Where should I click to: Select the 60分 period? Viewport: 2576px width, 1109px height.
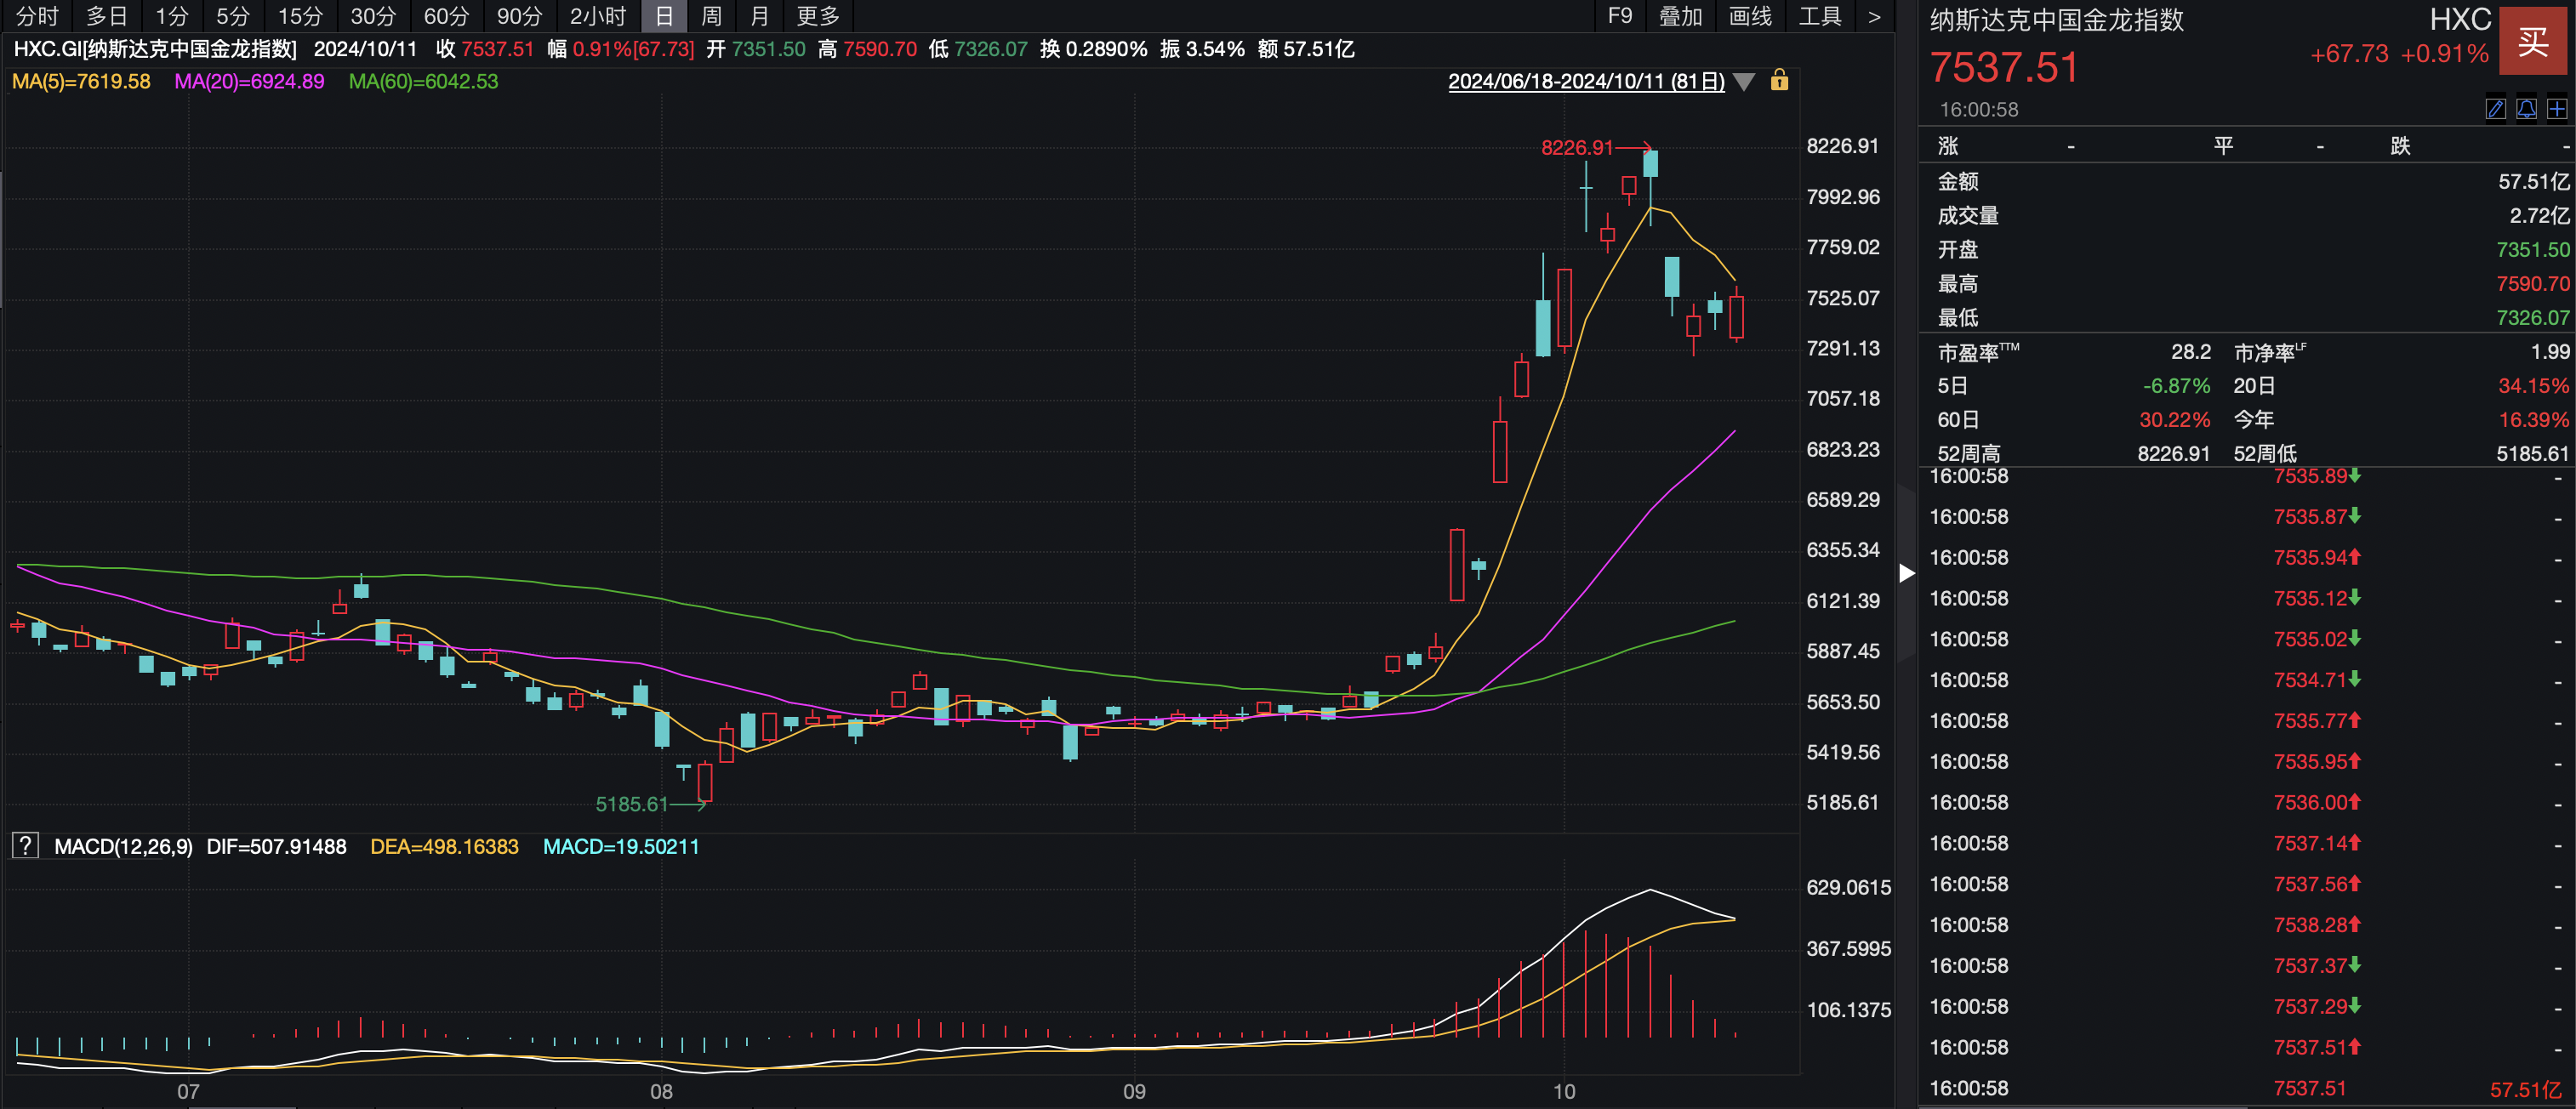[446, 16]
